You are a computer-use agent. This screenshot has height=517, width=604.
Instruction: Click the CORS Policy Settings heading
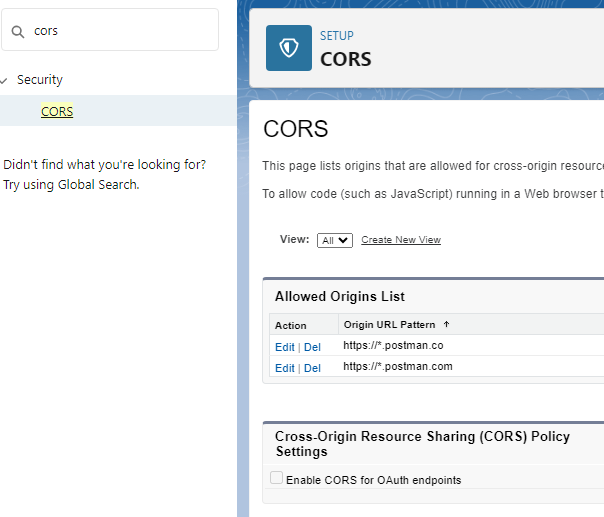(422, 443)
